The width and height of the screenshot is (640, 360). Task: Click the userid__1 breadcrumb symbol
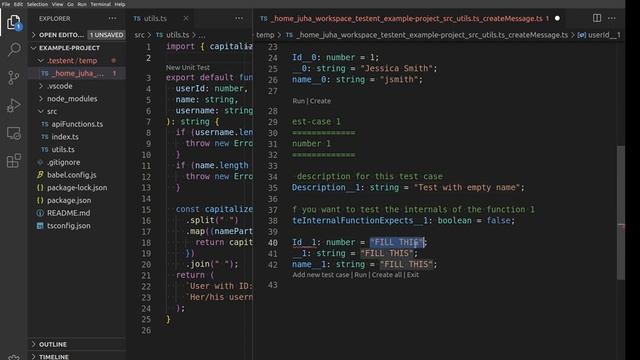pos(604,35)
